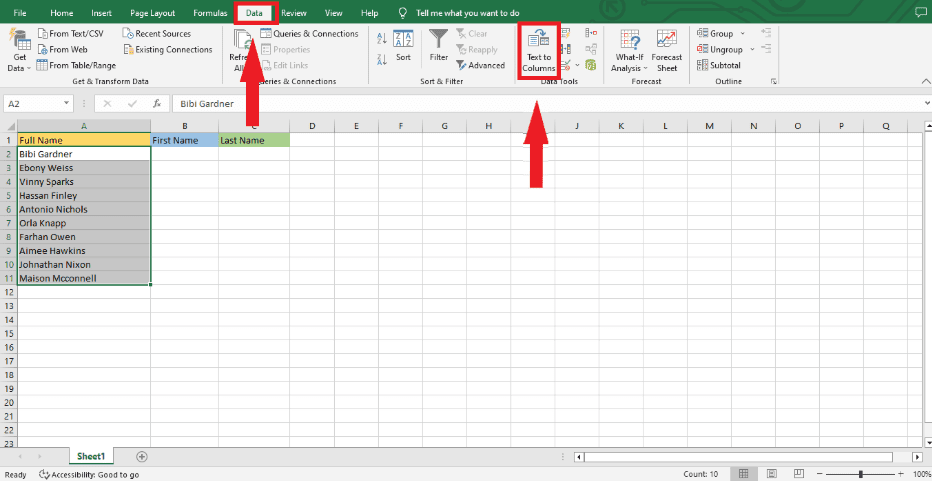Open the Help tab
The height and width of the screenshot is (481, 932).
370,12
